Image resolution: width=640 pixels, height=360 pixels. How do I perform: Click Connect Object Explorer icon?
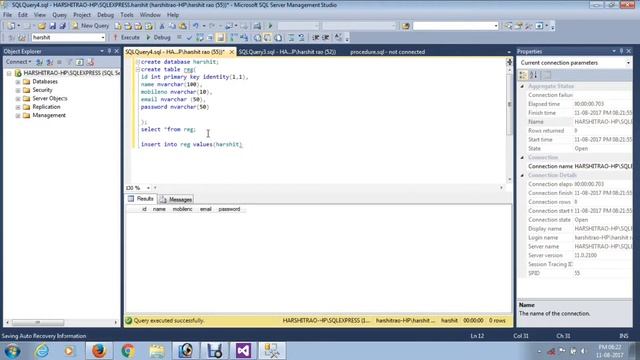click(40, 62)
